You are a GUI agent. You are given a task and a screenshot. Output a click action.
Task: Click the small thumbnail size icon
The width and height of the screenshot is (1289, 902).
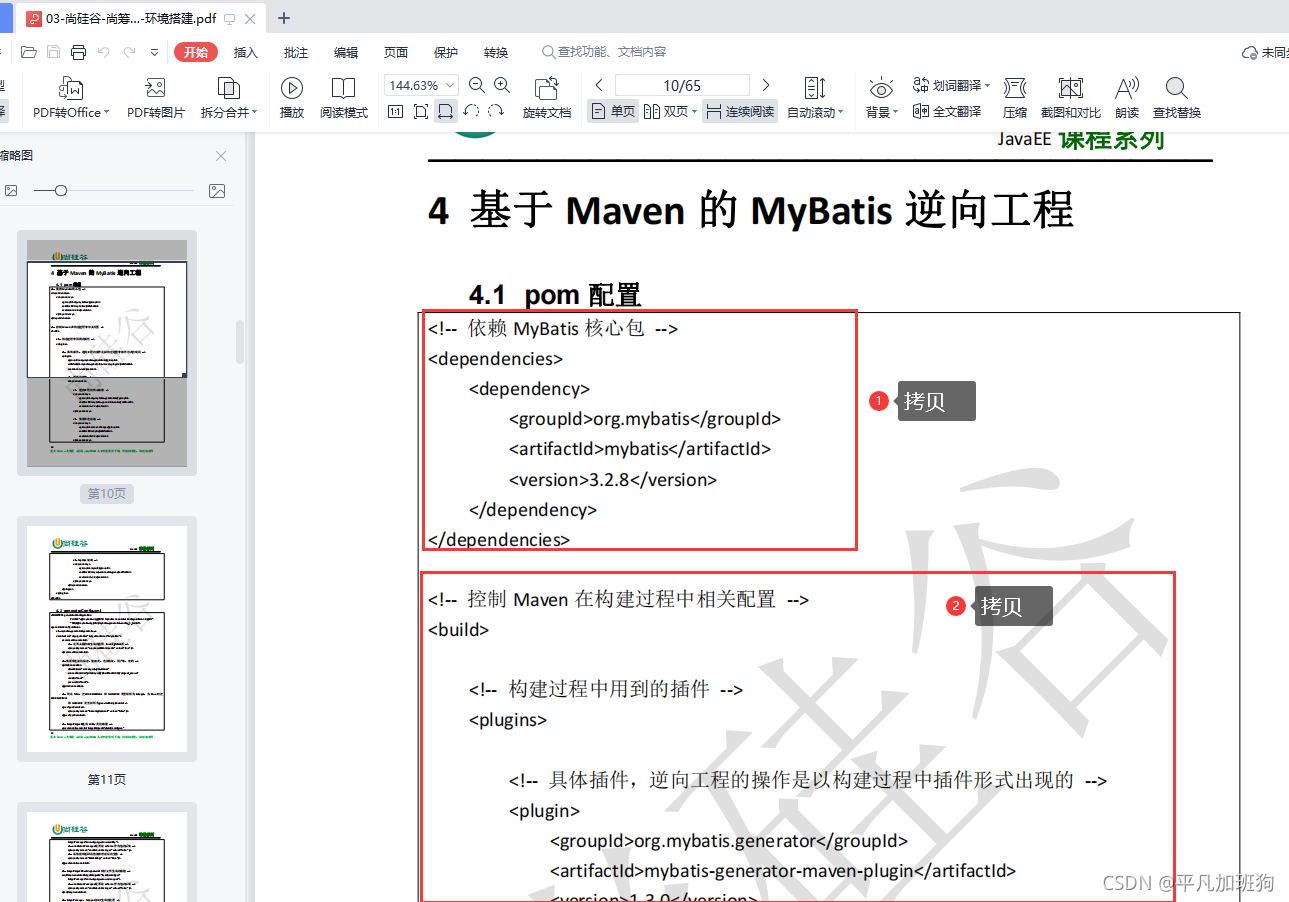(11, 190)
